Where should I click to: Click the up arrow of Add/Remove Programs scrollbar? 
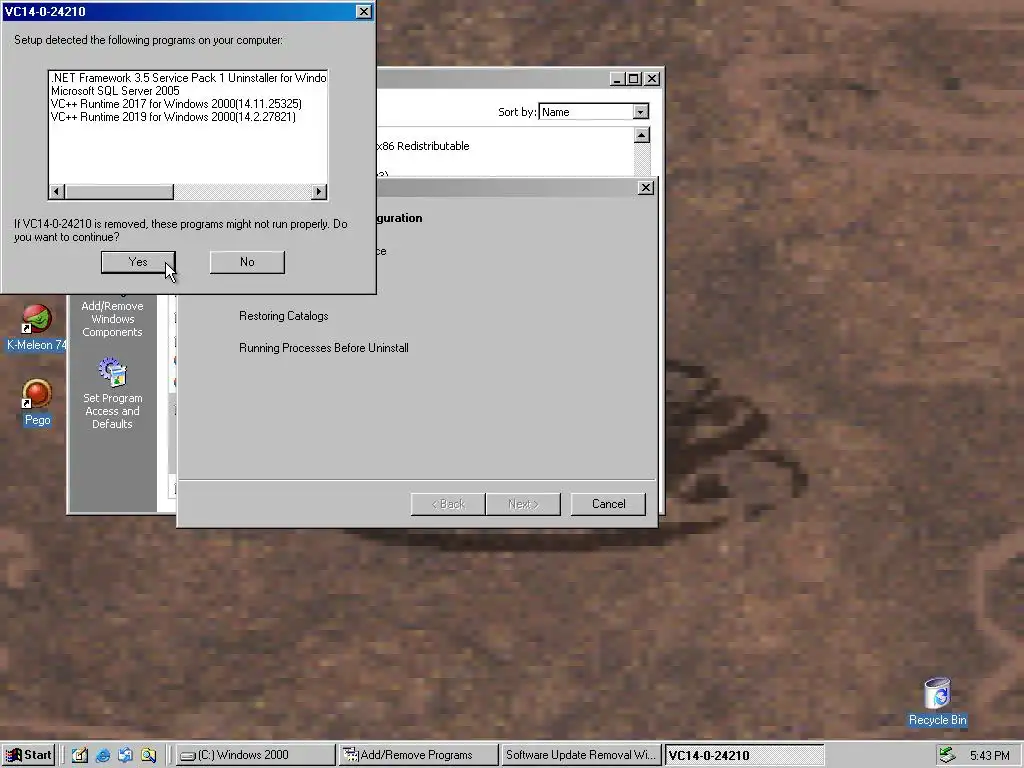(x=642, y=135)
